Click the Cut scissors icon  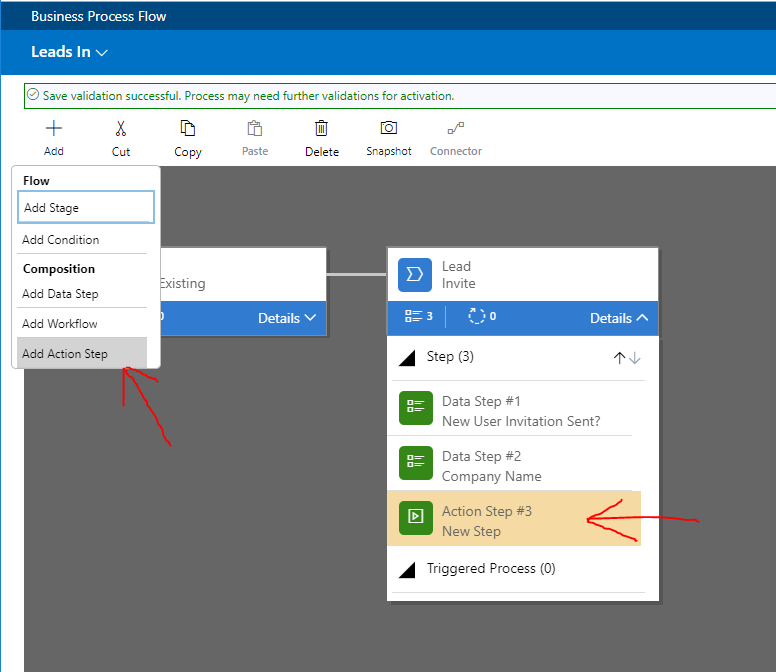point(121,129)
